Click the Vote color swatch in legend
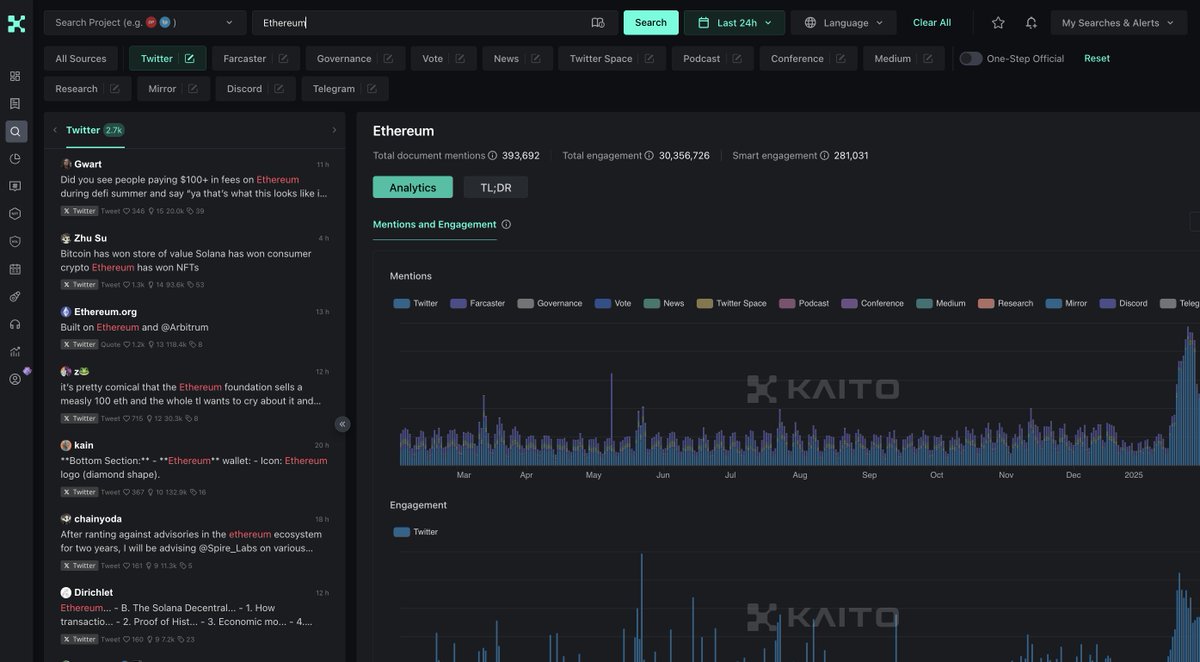 click(603, 303)
